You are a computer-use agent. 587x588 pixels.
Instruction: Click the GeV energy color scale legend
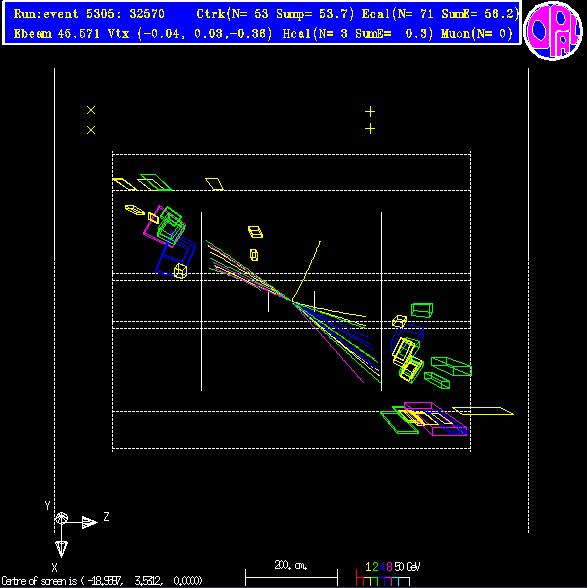pyautogui.click(x=387, y=574)
